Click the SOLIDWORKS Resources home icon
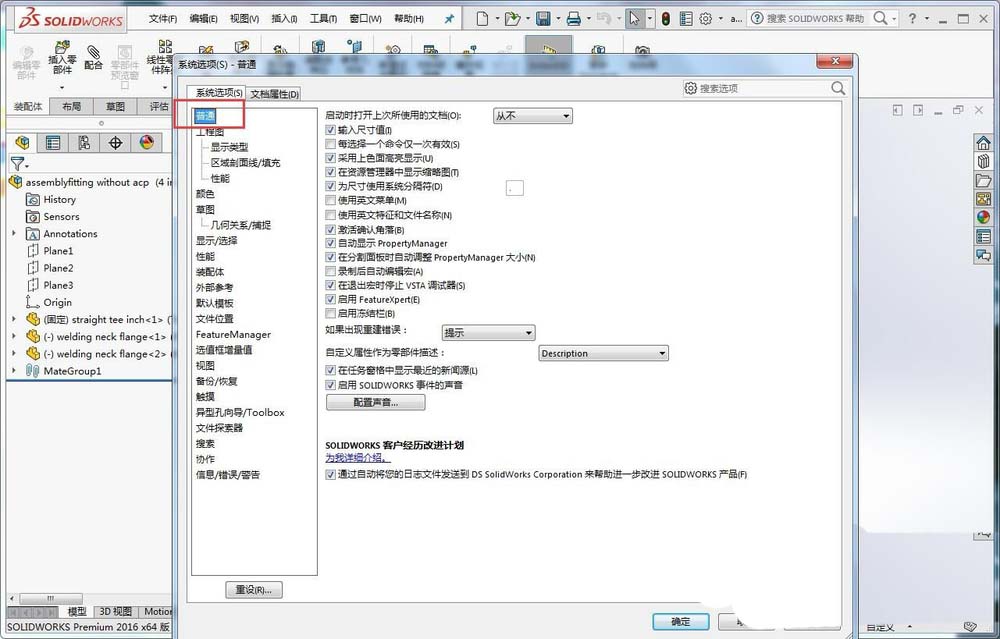The height and width of the screenshot is (639, 1000). [x=983, y=142]
